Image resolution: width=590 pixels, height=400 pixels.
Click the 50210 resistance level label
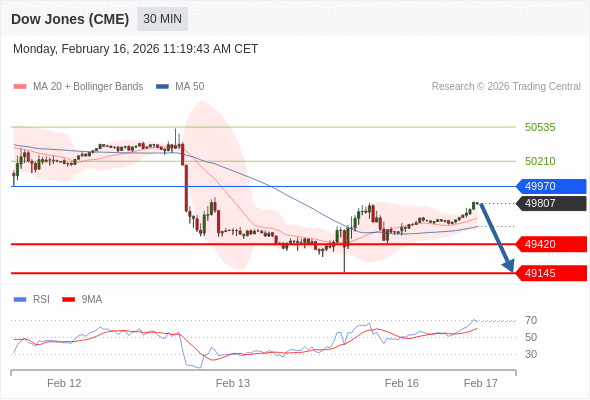[x=540, y=161]
